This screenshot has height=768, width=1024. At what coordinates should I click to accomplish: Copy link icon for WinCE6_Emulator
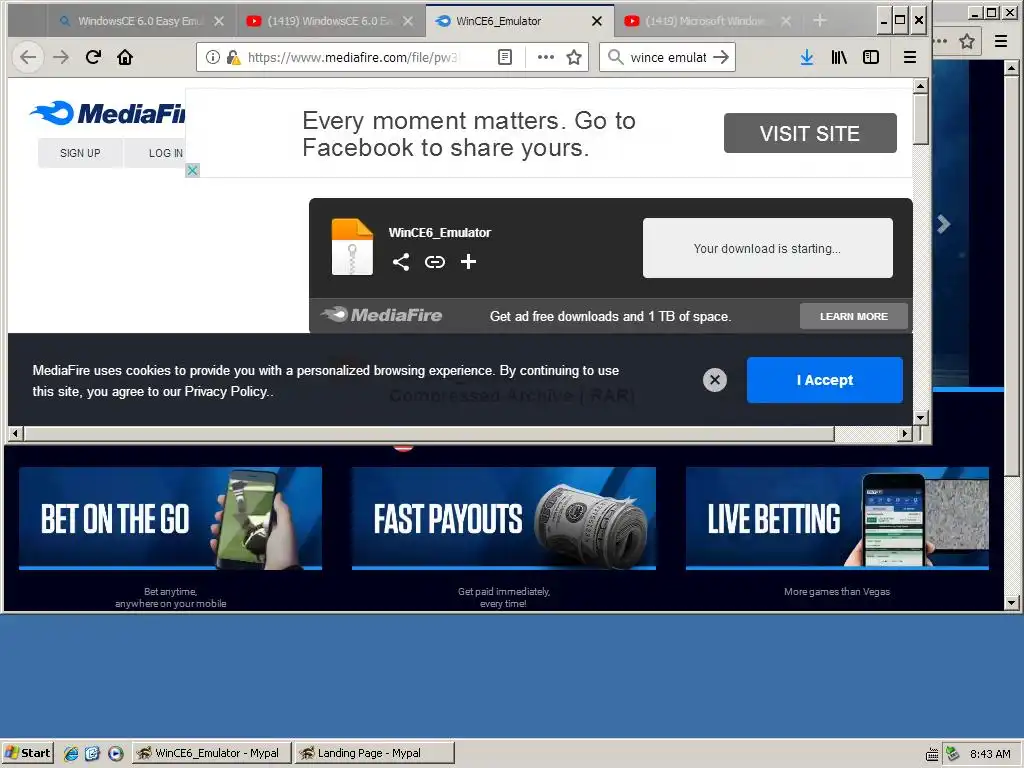[435, 262]
